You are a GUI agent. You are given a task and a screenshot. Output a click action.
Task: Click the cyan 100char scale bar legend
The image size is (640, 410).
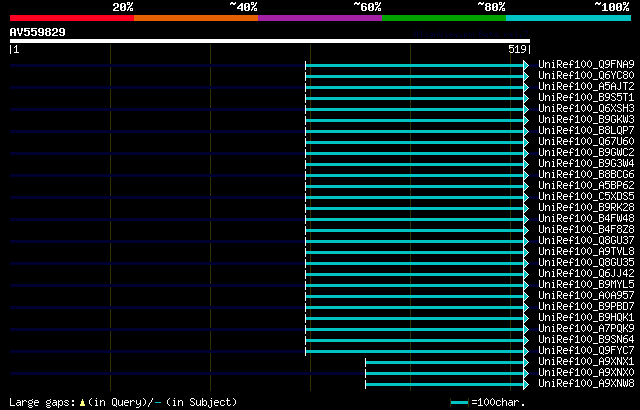click(460, 403)
